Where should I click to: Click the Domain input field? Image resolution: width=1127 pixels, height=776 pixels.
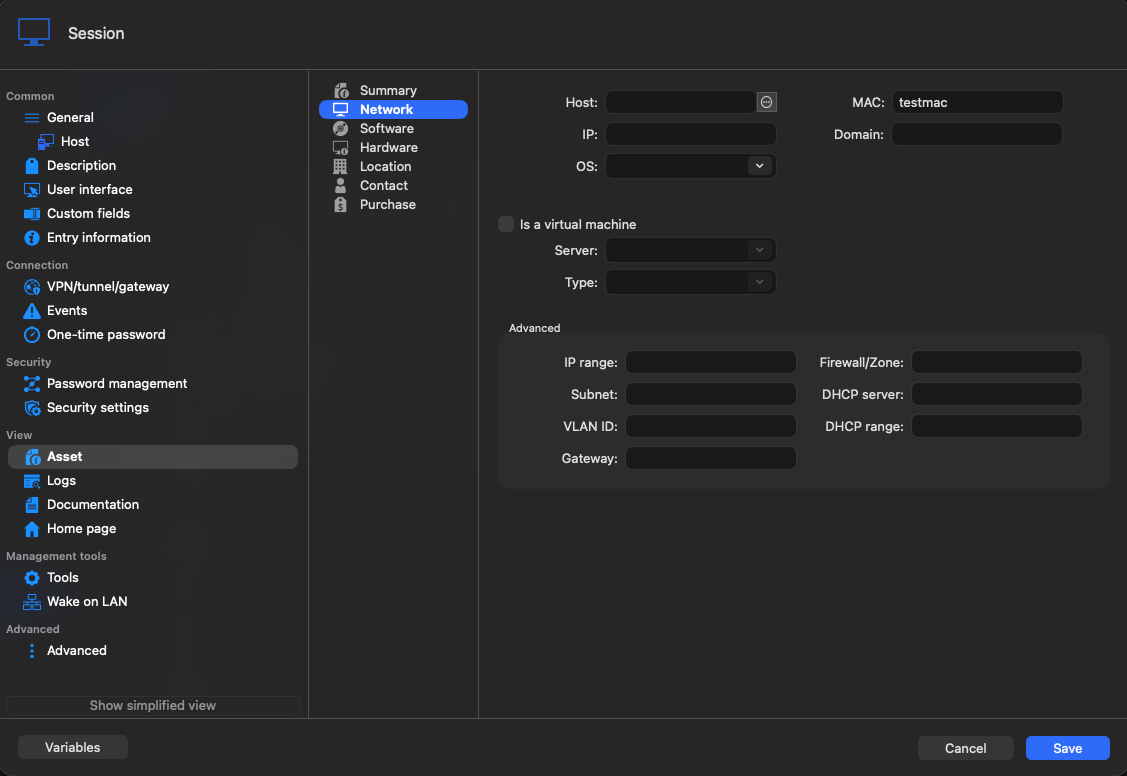977,134
